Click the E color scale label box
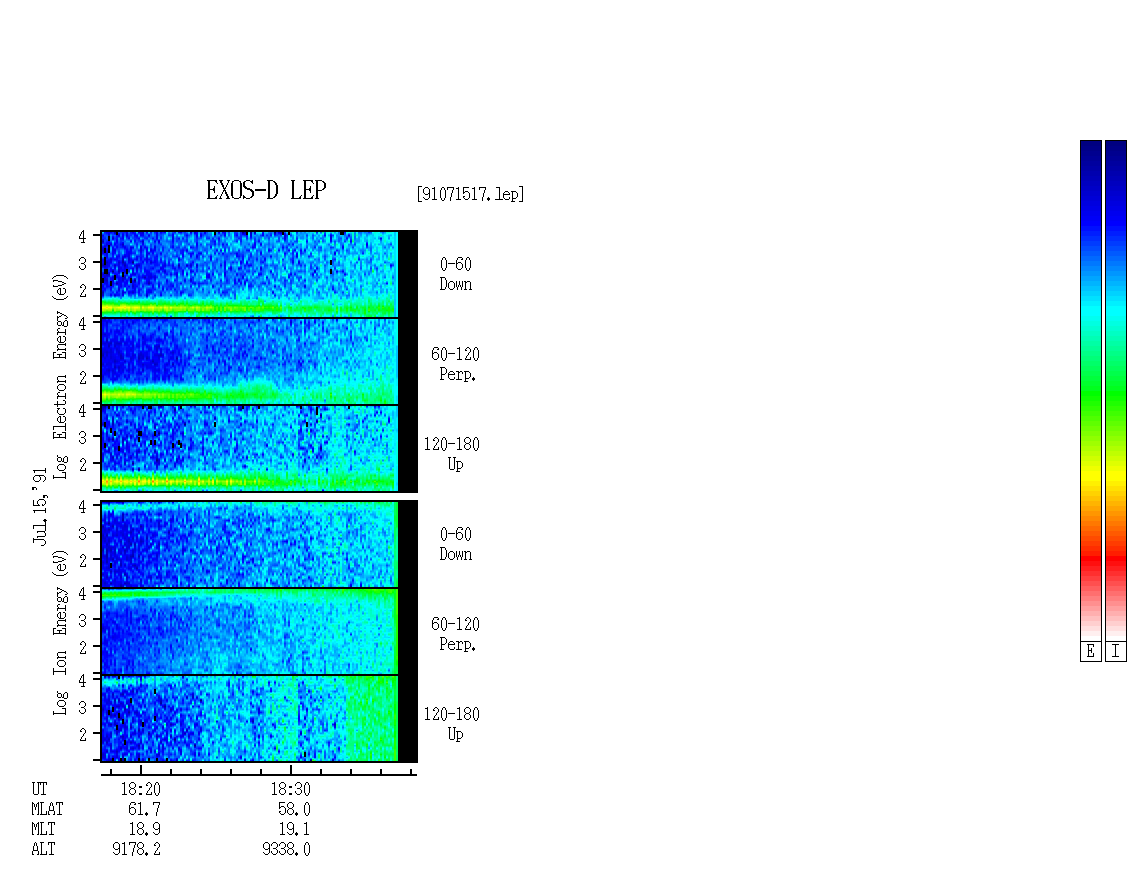Image resolution: width=1130 pixels, height=875 pixels. tap(1090, 652)
